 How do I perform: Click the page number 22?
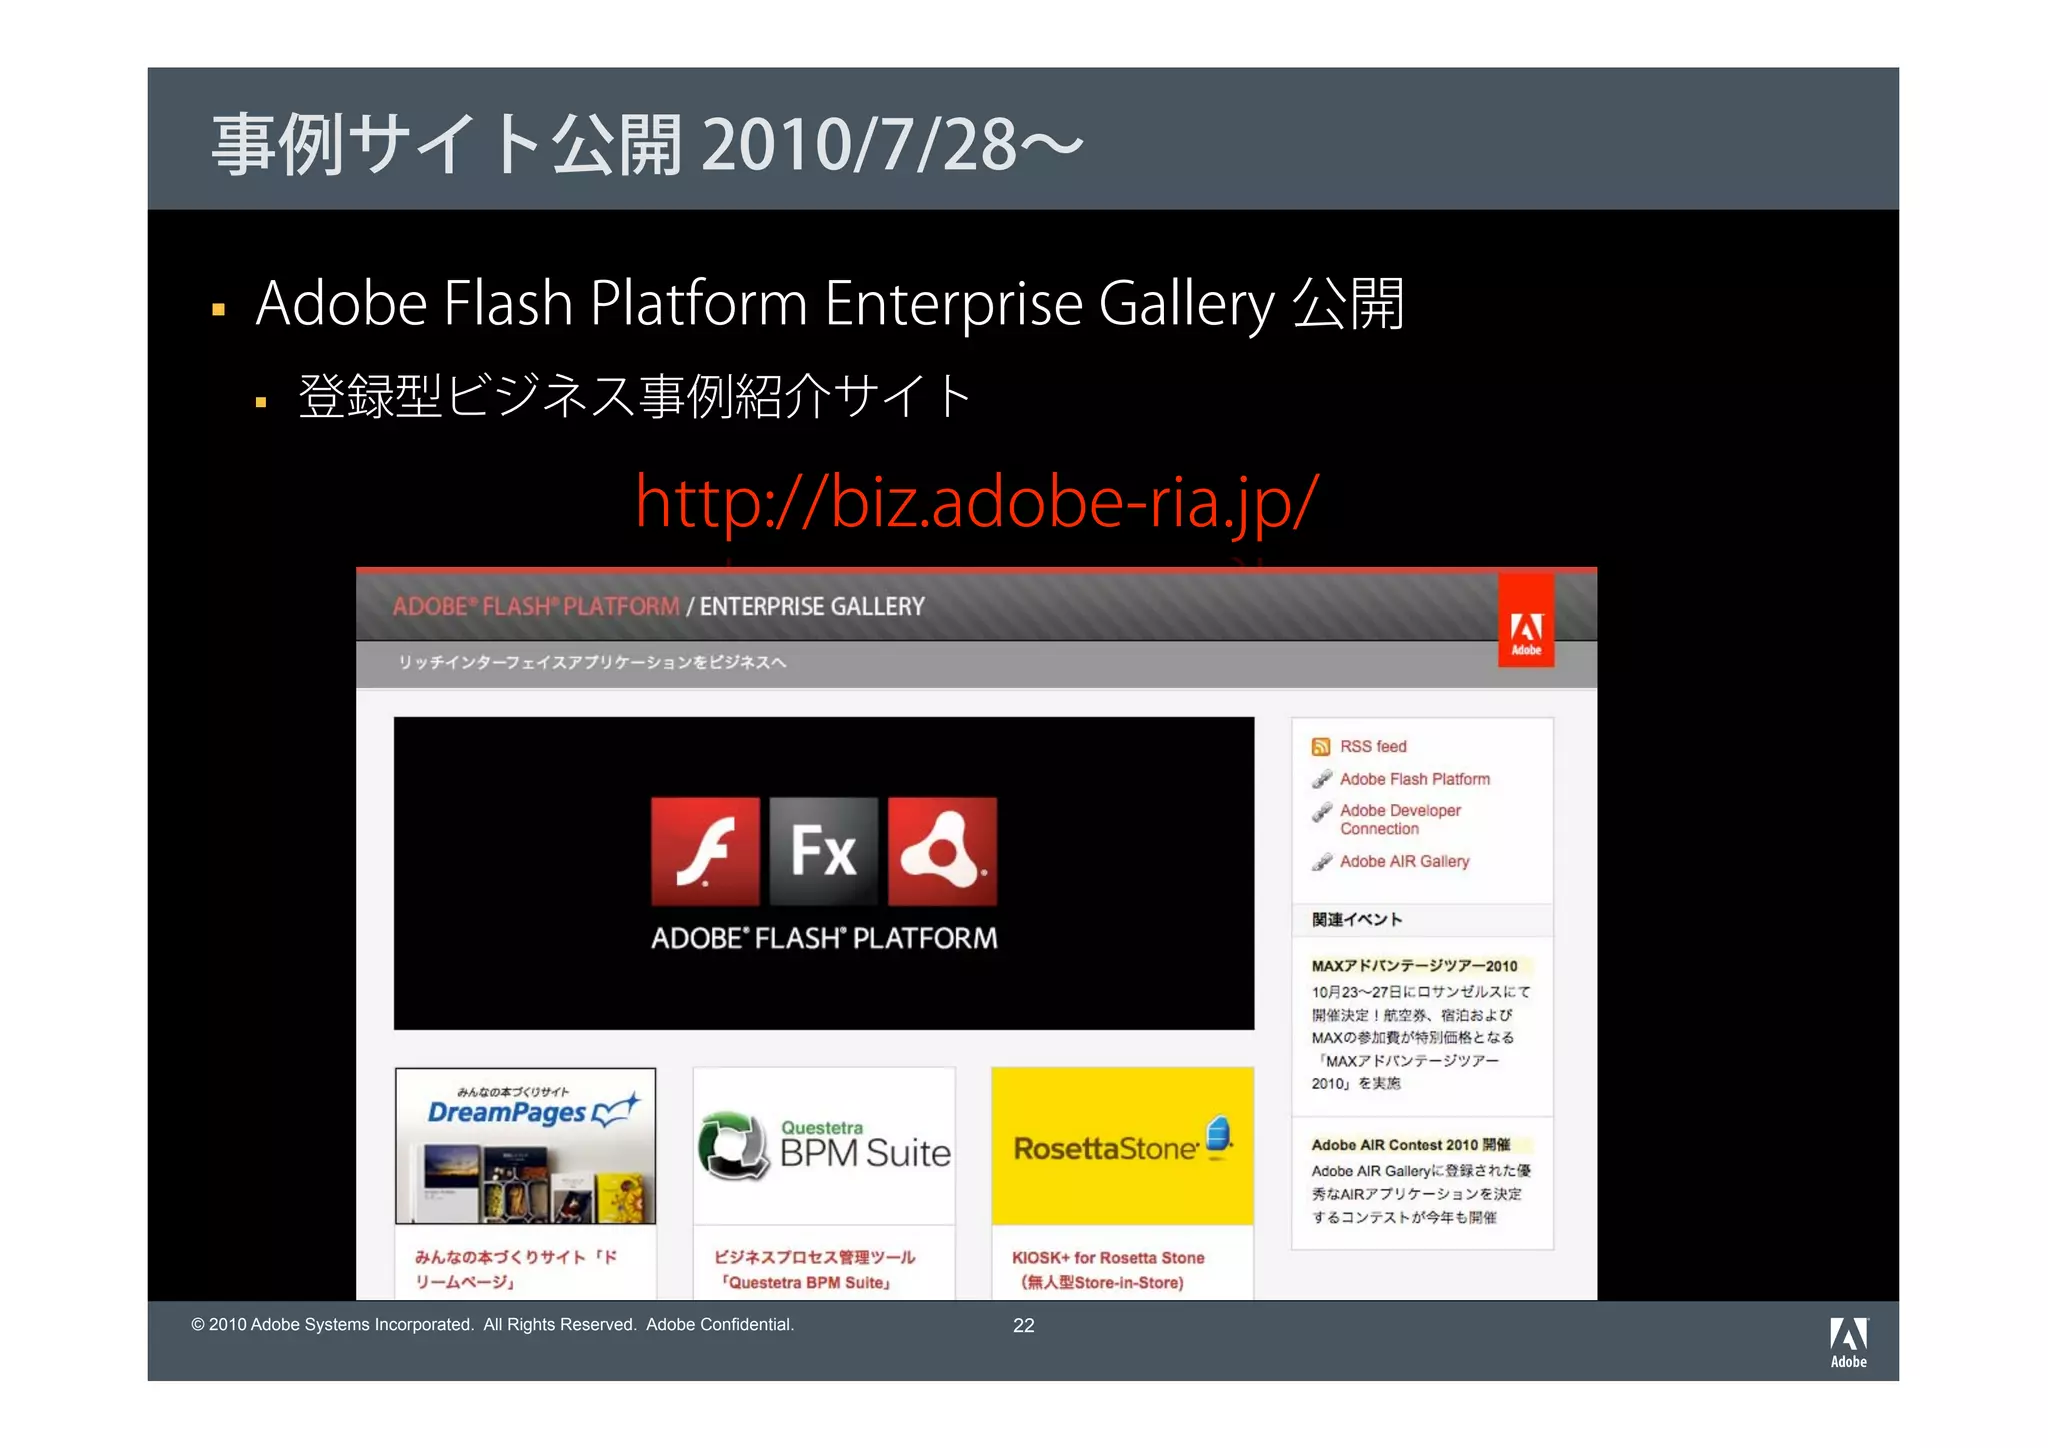pos(1023,1326)
